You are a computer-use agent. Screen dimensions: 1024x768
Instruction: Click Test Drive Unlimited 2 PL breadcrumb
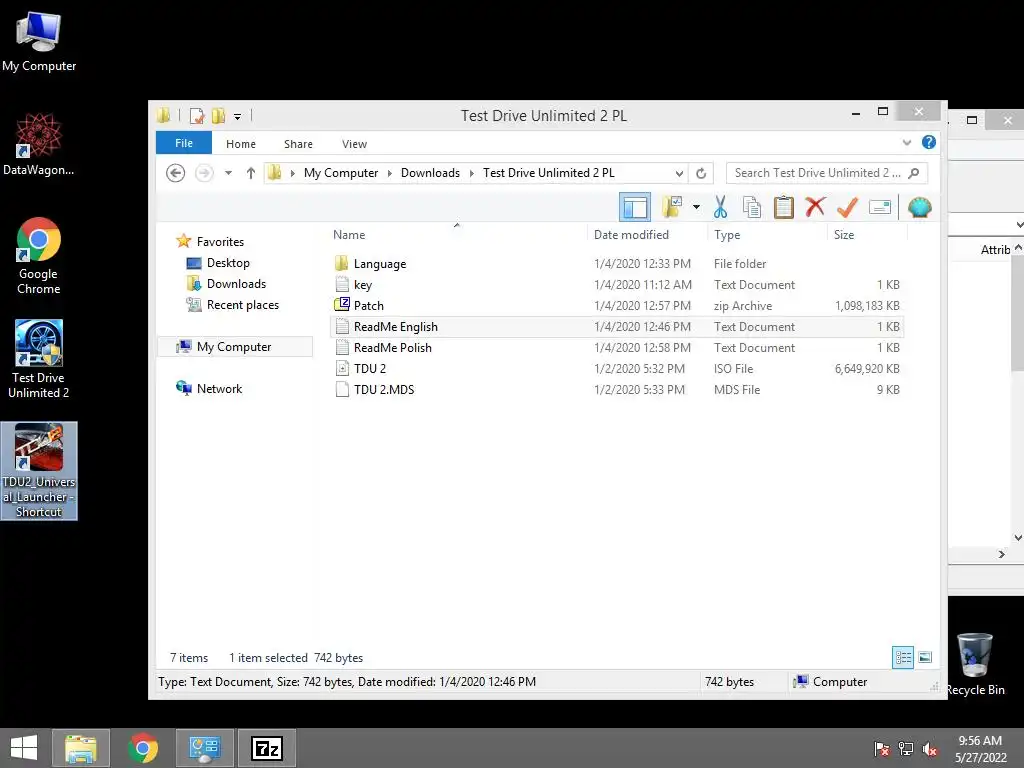tap(549, 173)
